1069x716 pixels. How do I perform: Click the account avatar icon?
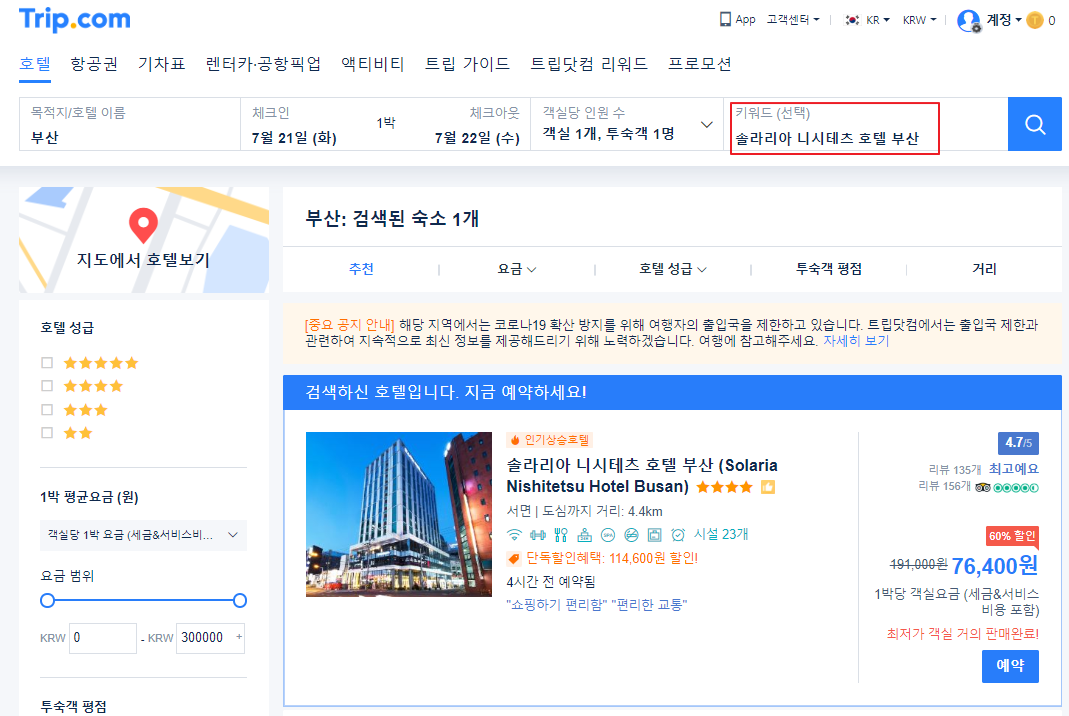(x=969, y=20)
